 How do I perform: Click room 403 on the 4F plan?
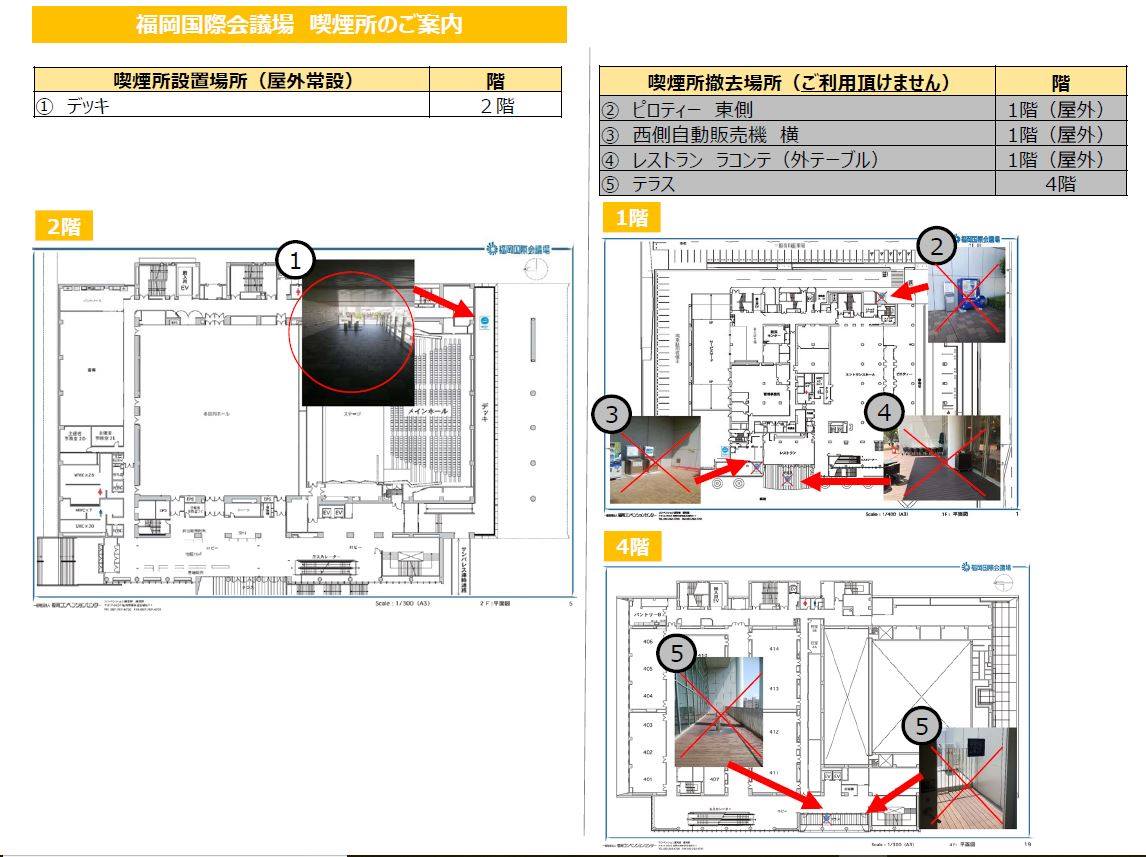648,725
